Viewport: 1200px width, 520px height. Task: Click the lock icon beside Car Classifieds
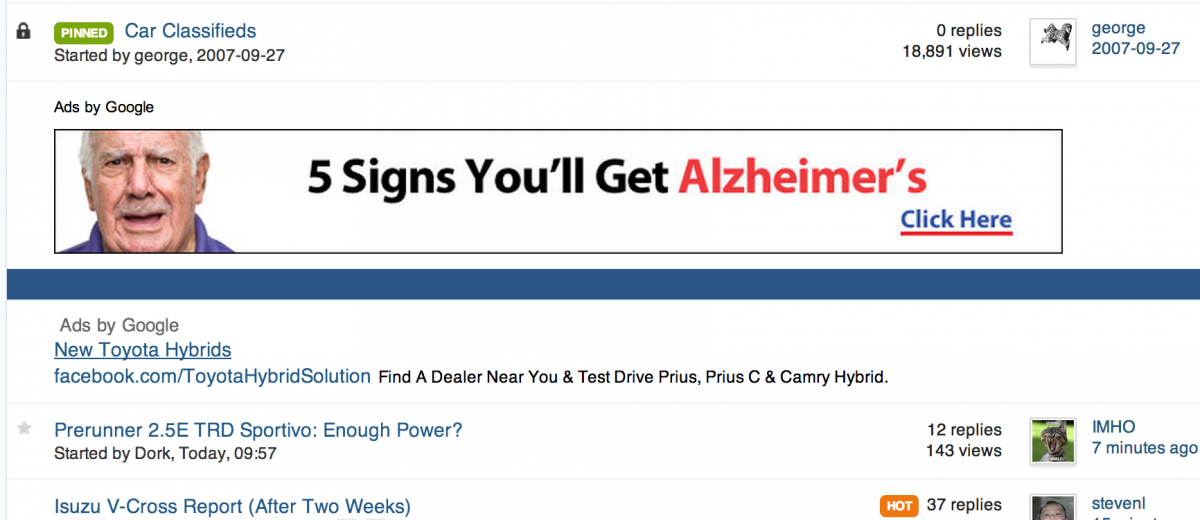coord(25,32)
